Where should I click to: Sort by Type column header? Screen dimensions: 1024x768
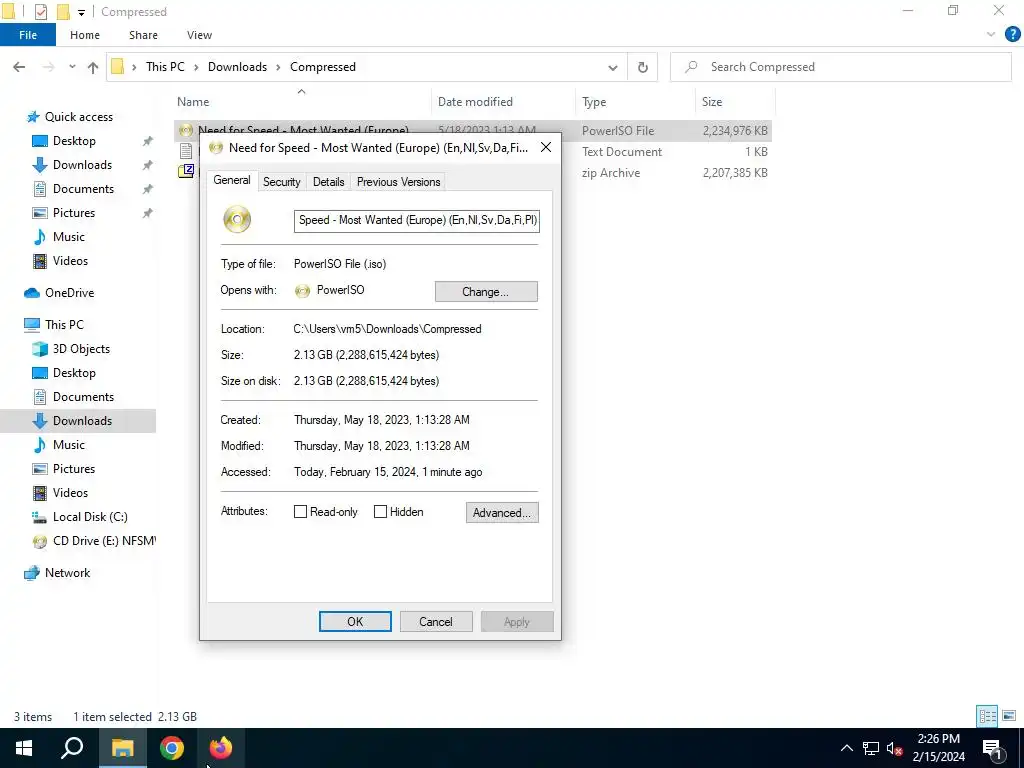tap(635, 102)
